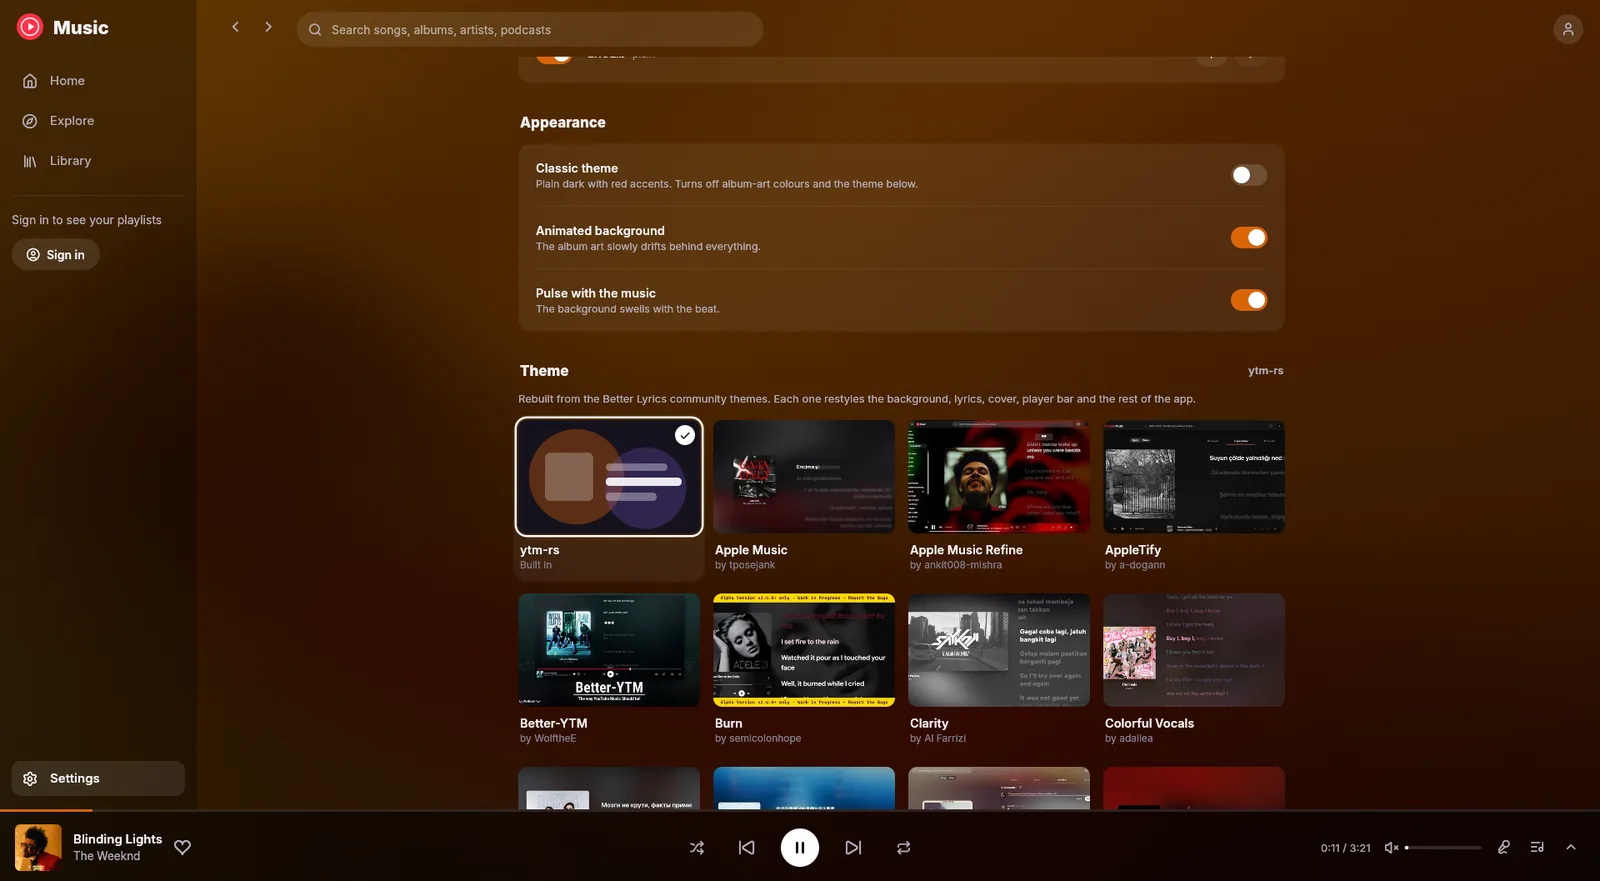Image resolution: width=1600 pixels, height=881 pixels.
Task: Turn off Pulse with the music
Action: (1248, 300)
